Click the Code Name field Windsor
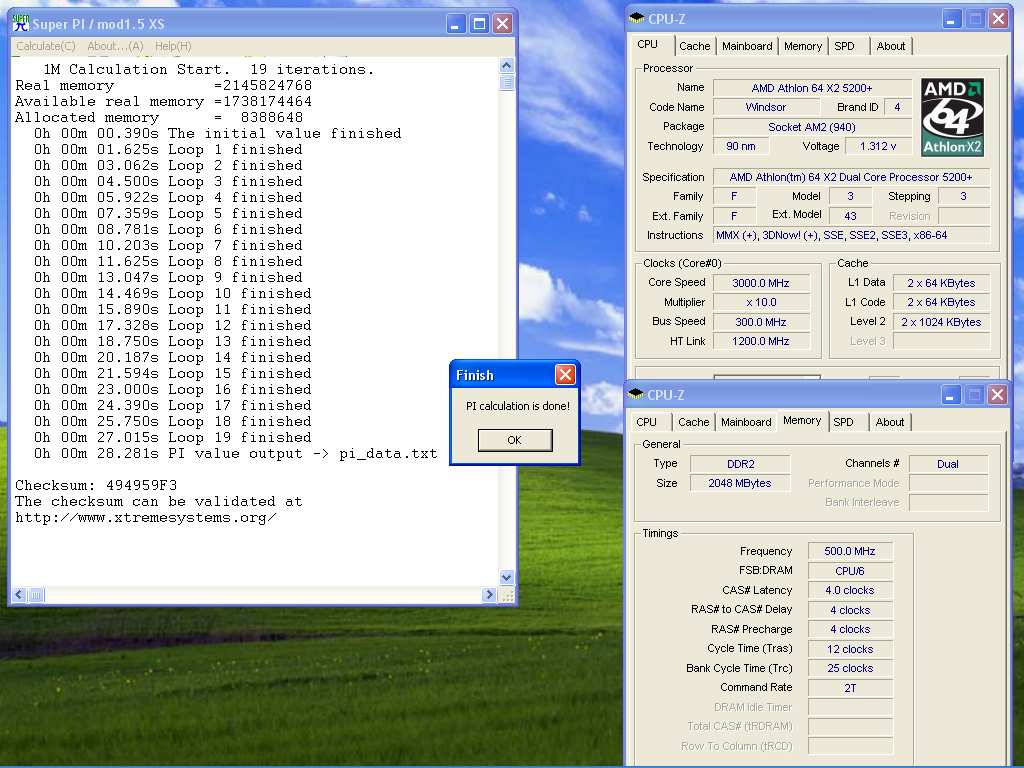This screenshot has height=768, width=1024. click(765, 107)
